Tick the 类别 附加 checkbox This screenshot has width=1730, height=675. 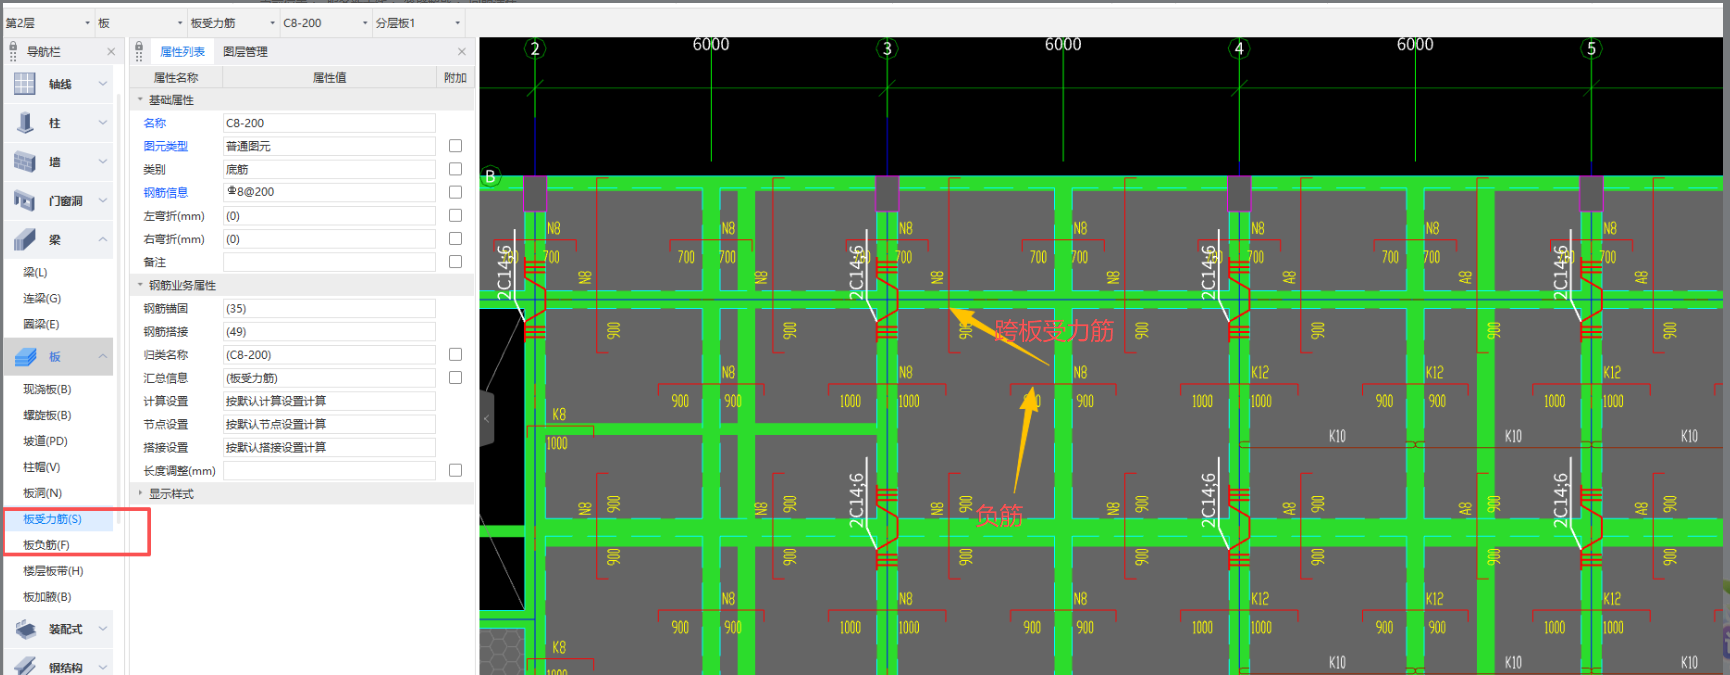(x=455, y=169)
